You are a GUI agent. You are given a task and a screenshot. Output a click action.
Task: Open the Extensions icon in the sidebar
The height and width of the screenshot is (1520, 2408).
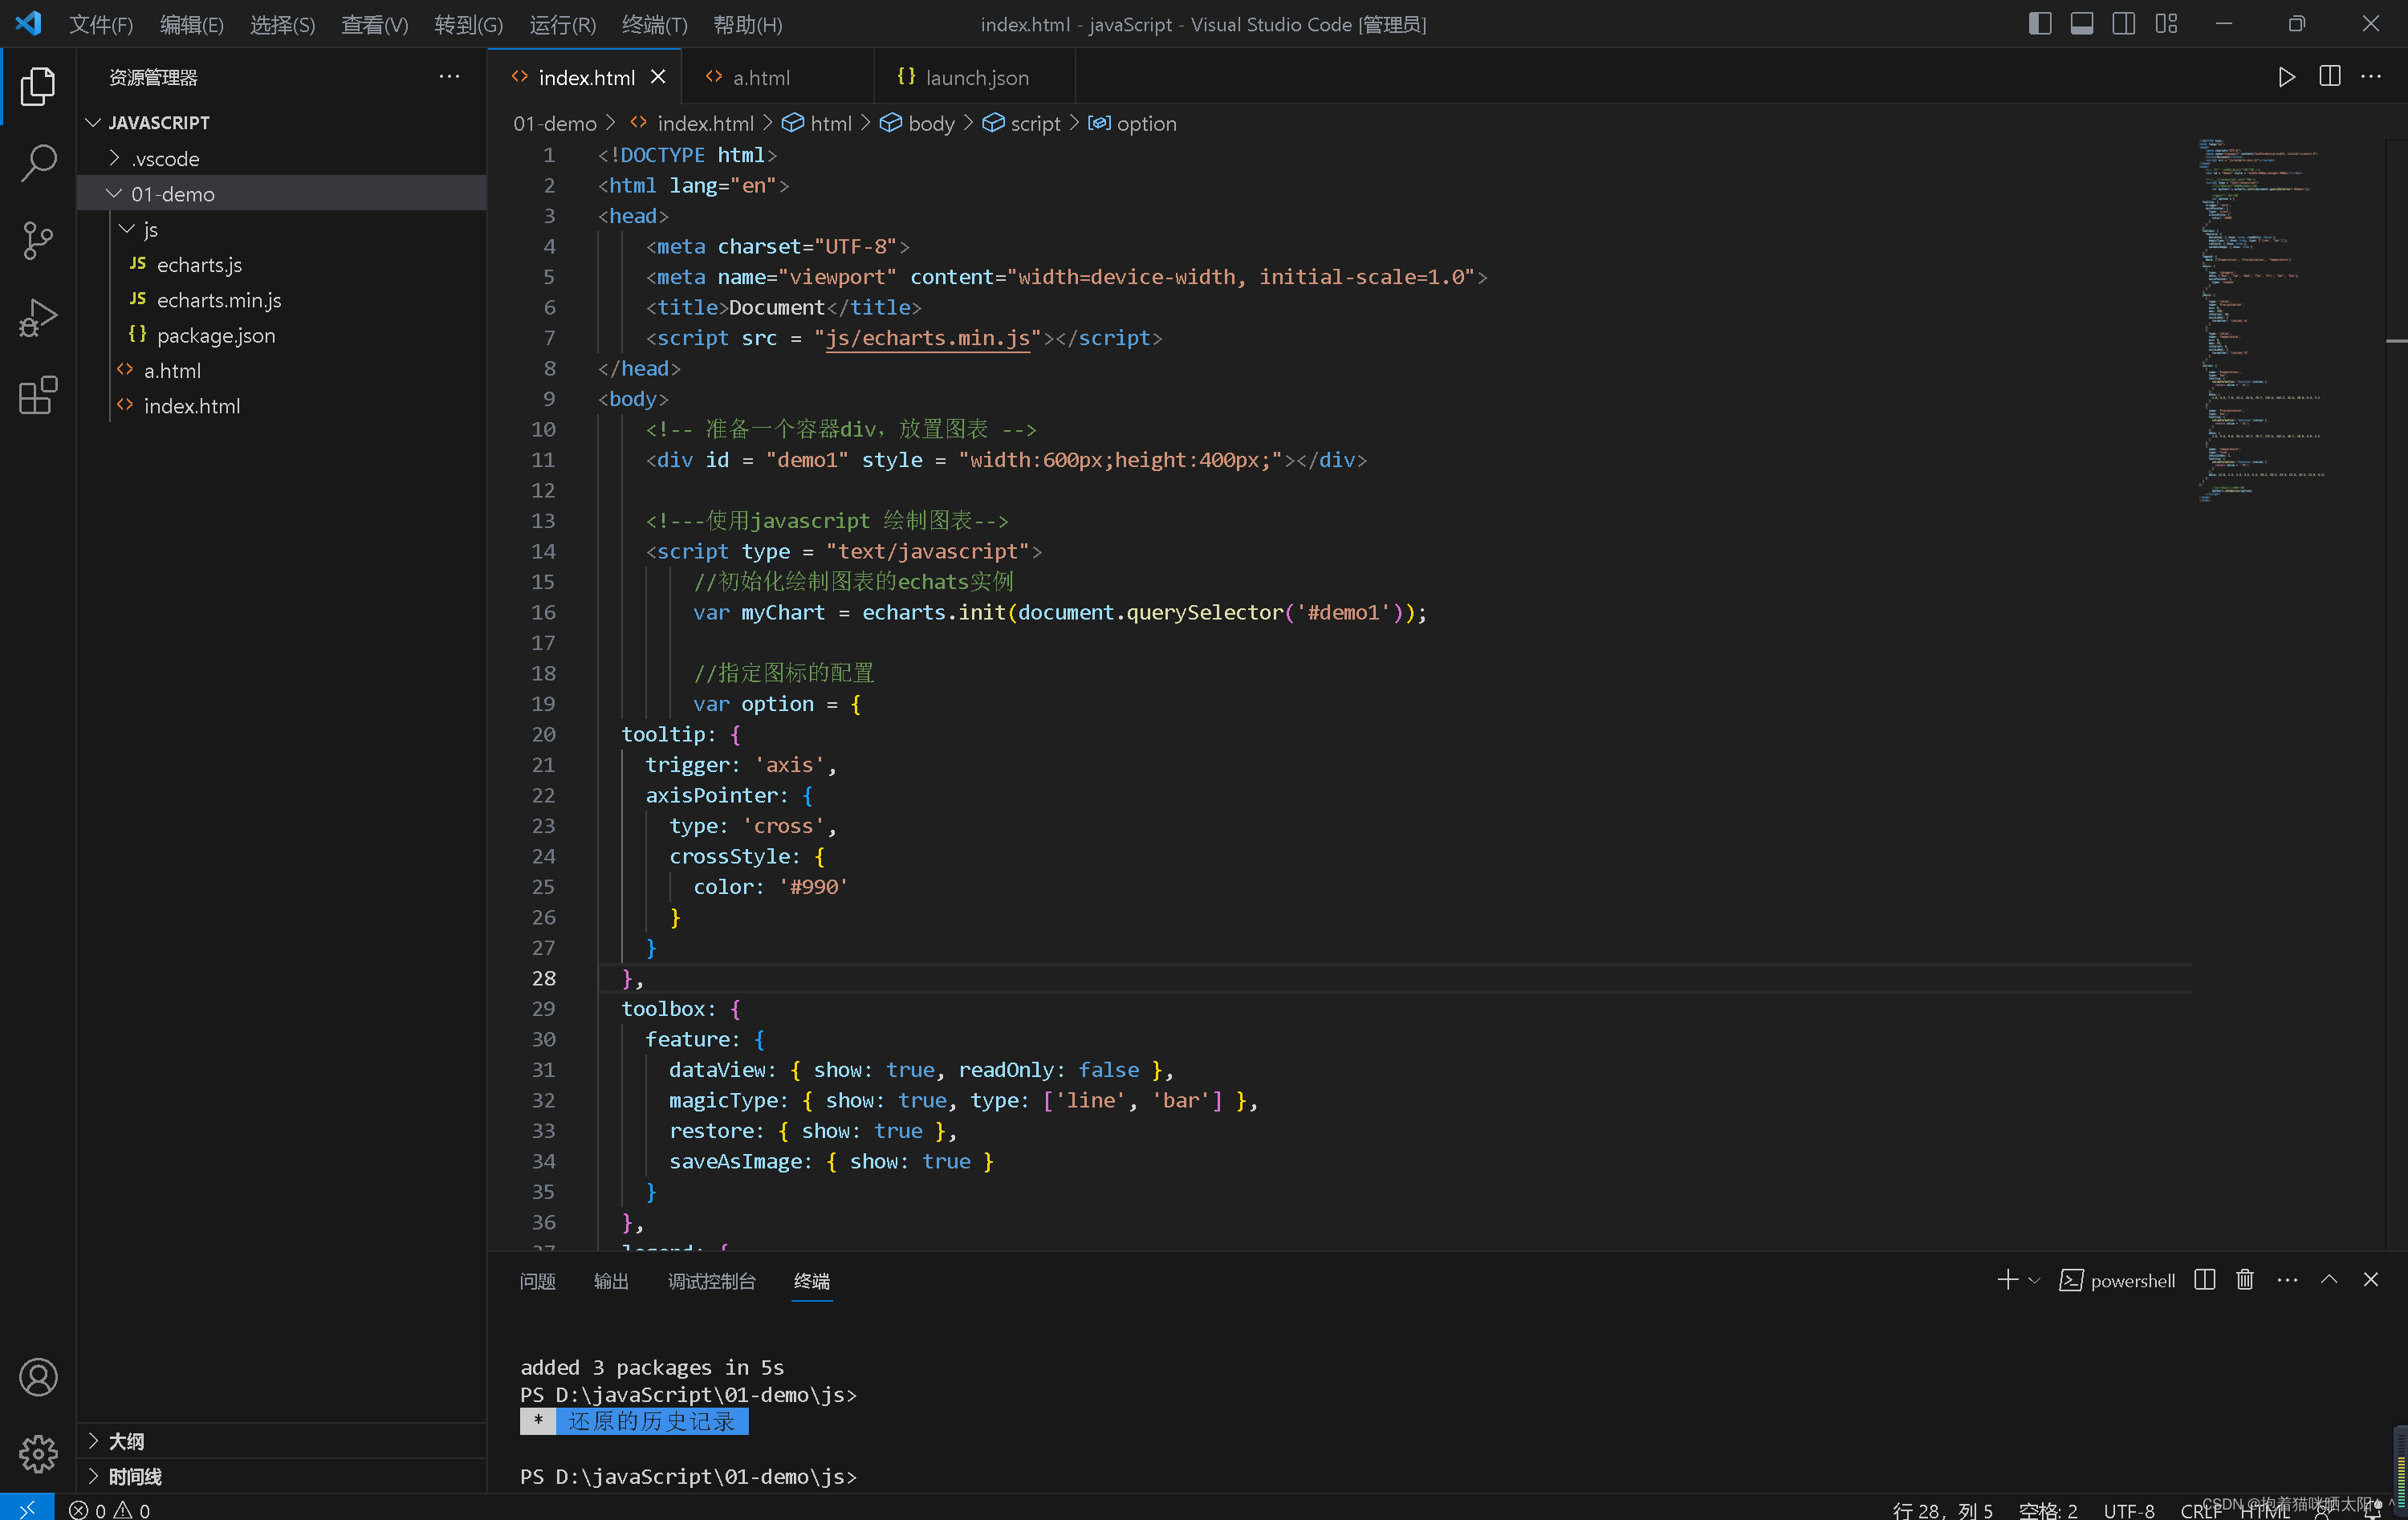tap(37, 396)
